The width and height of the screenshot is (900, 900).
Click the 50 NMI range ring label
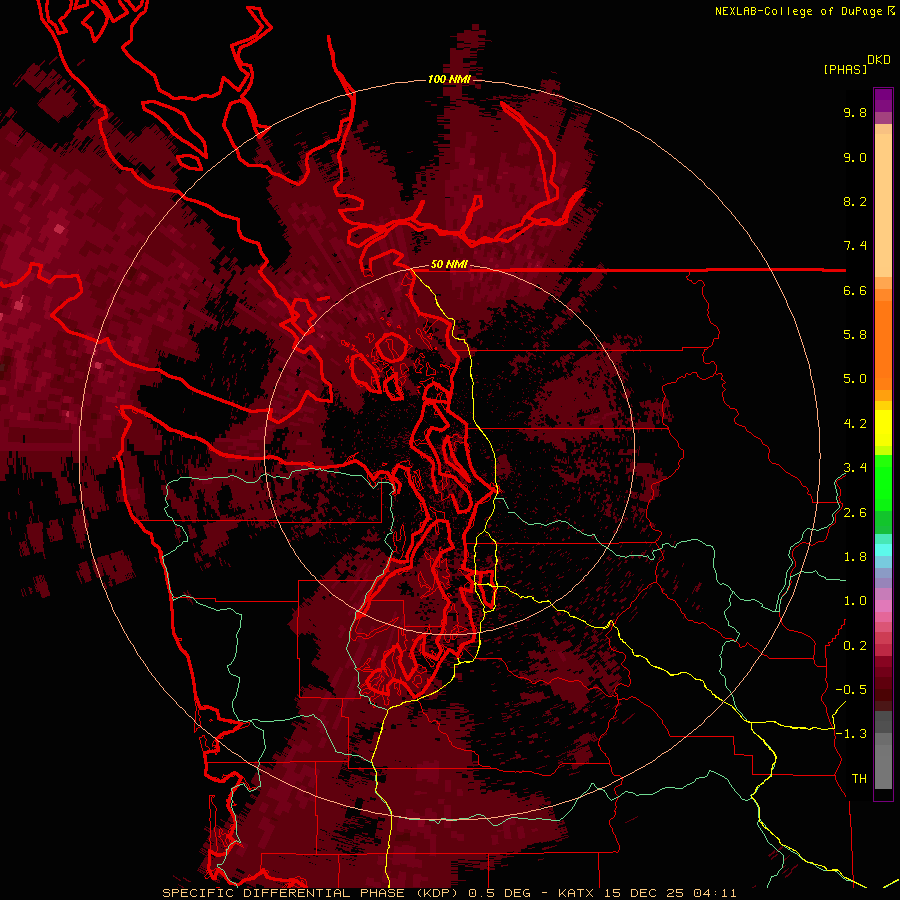[449, 265]
